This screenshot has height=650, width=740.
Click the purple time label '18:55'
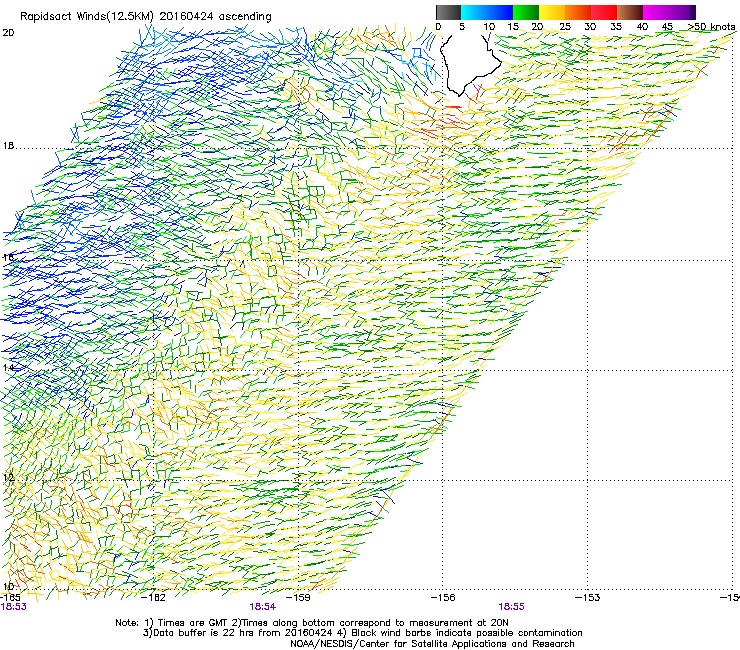(x=512, y=607)
